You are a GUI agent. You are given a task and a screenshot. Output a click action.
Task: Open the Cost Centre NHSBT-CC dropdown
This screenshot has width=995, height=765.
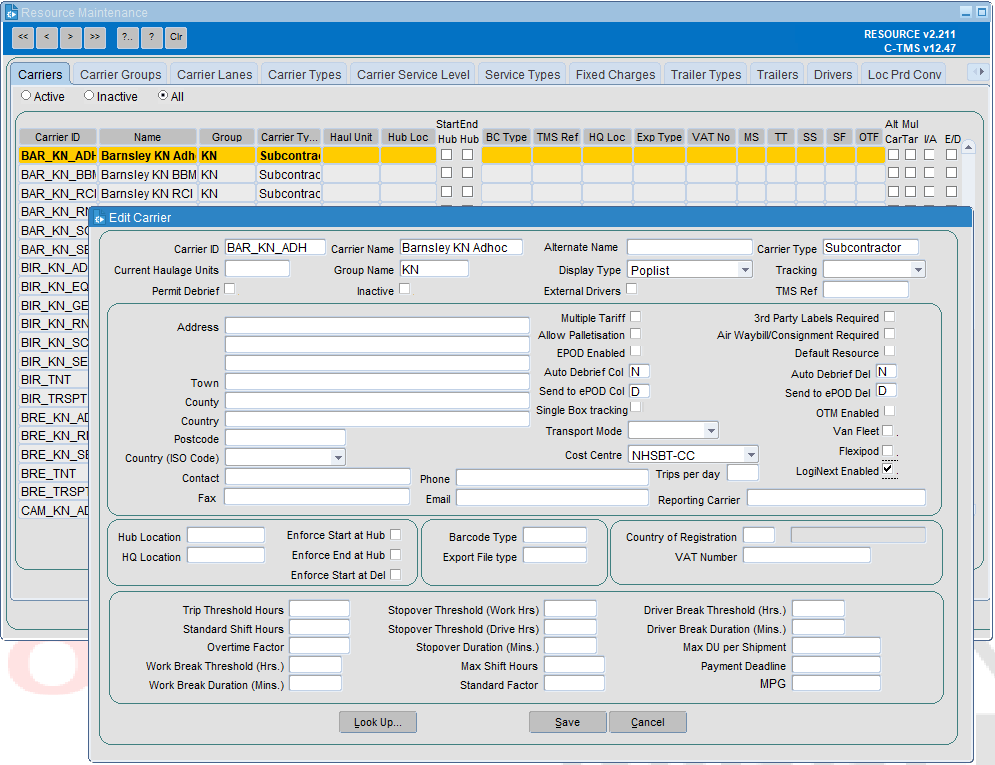pyautogui.click(x=751, y=455)
